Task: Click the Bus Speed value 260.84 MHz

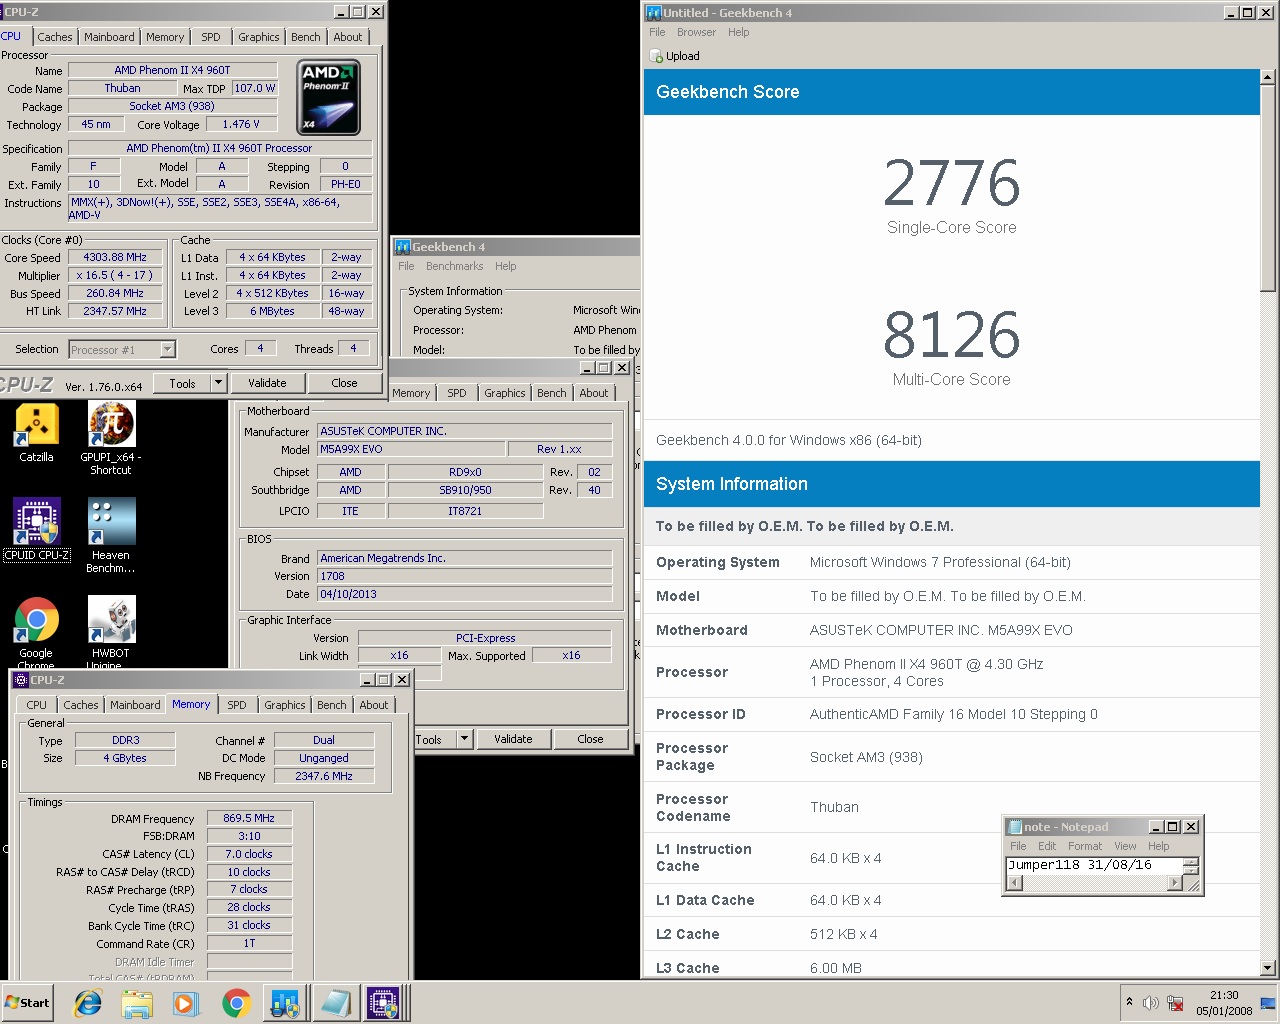Action: (115, 293)
